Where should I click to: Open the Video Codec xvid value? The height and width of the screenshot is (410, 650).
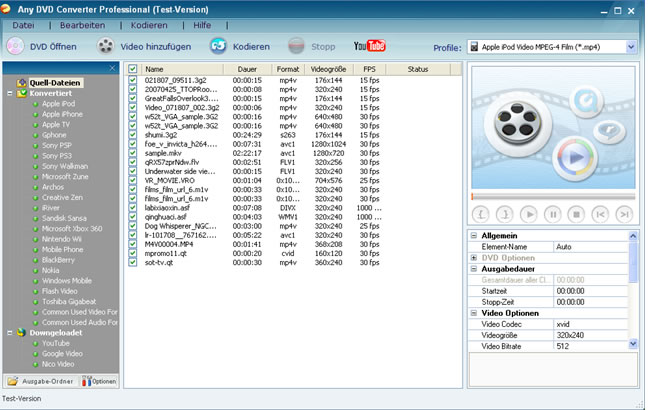(x=591, y=324)
